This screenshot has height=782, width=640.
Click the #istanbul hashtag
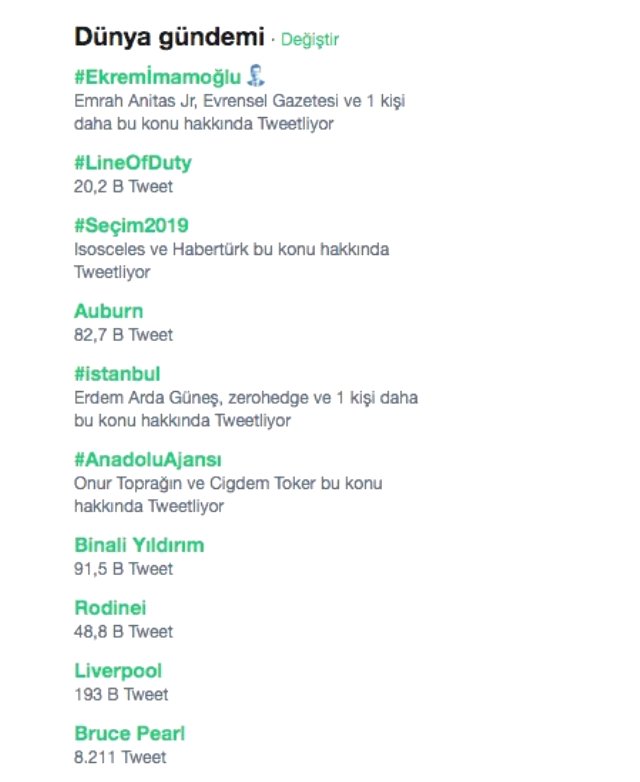(x=117, y=374)
